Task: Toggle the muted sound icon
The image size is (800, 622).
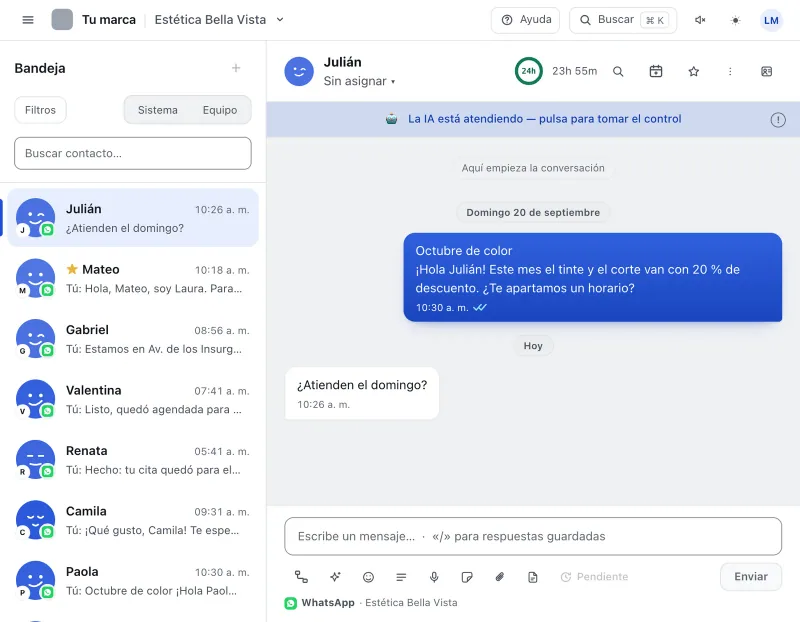Action: [700, 20]
